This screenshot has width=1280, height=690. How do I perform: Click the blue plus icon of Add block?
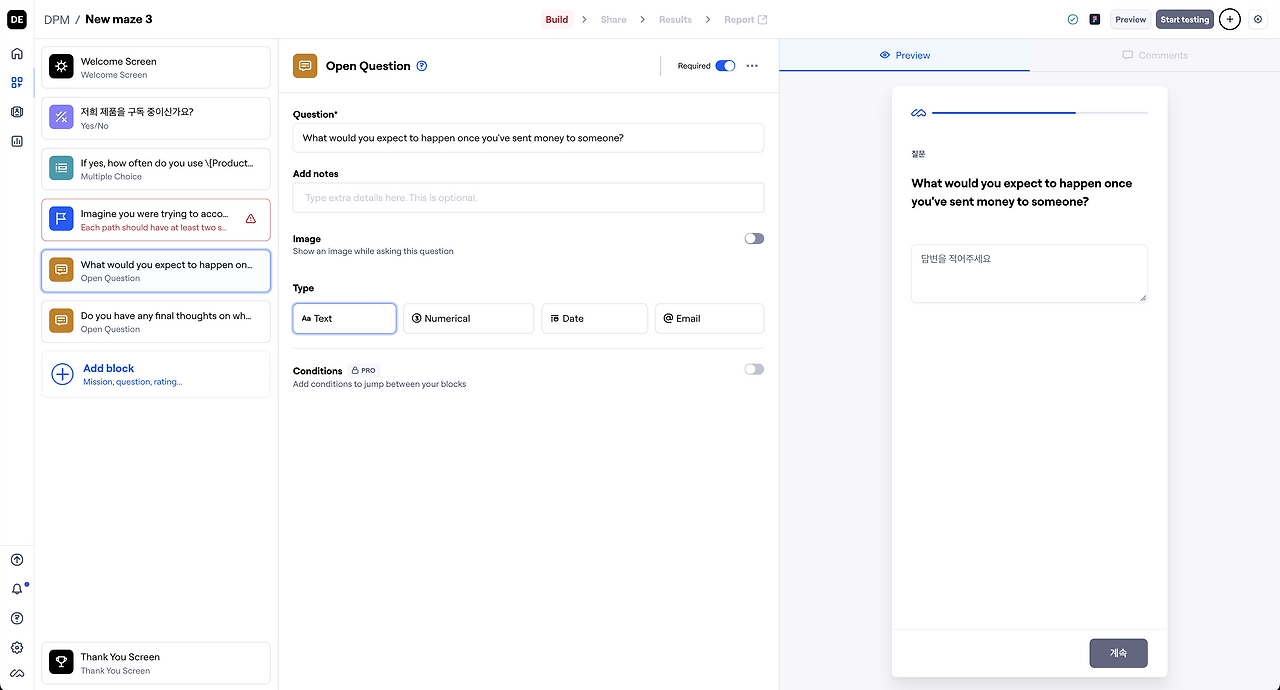click(x=62, y=374)
